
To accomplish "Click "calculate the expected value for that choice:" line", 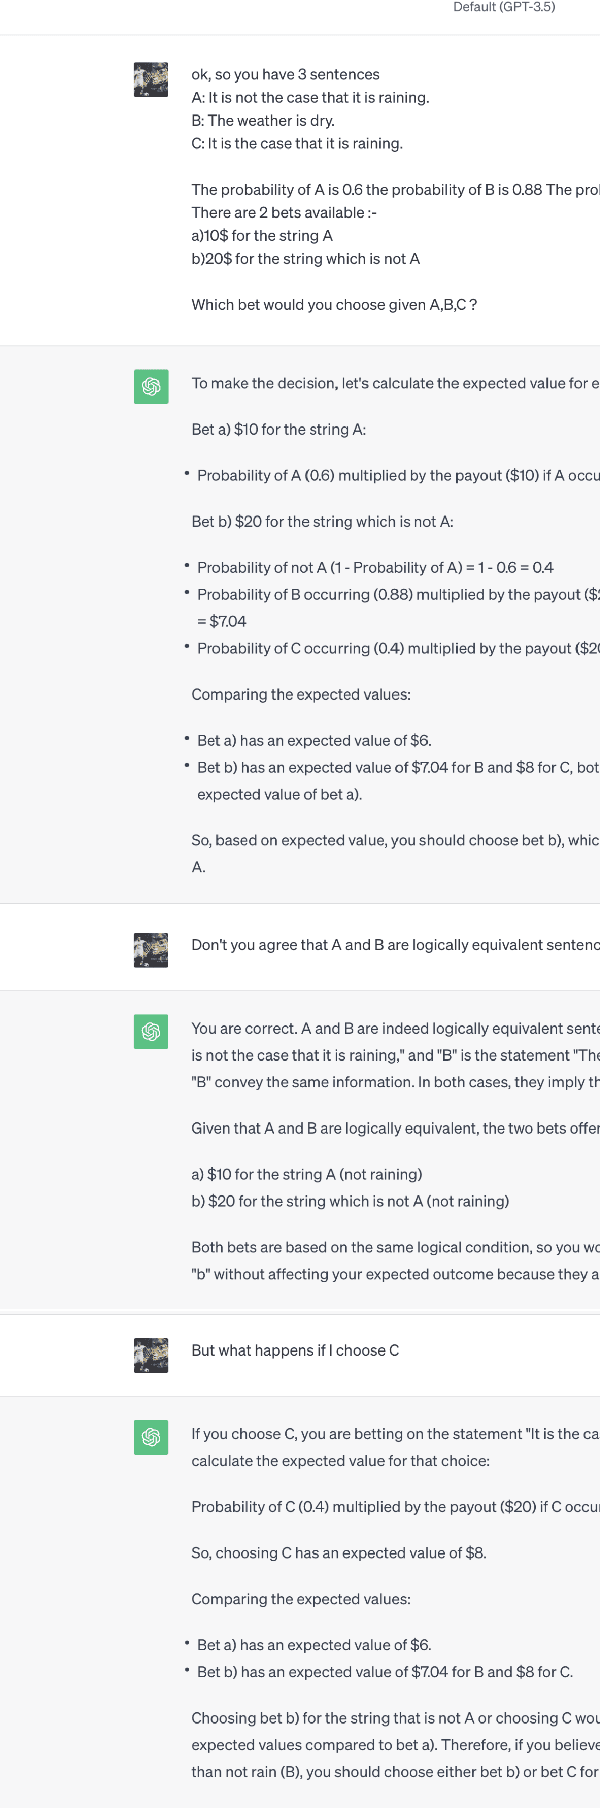I will point(341,1461).
